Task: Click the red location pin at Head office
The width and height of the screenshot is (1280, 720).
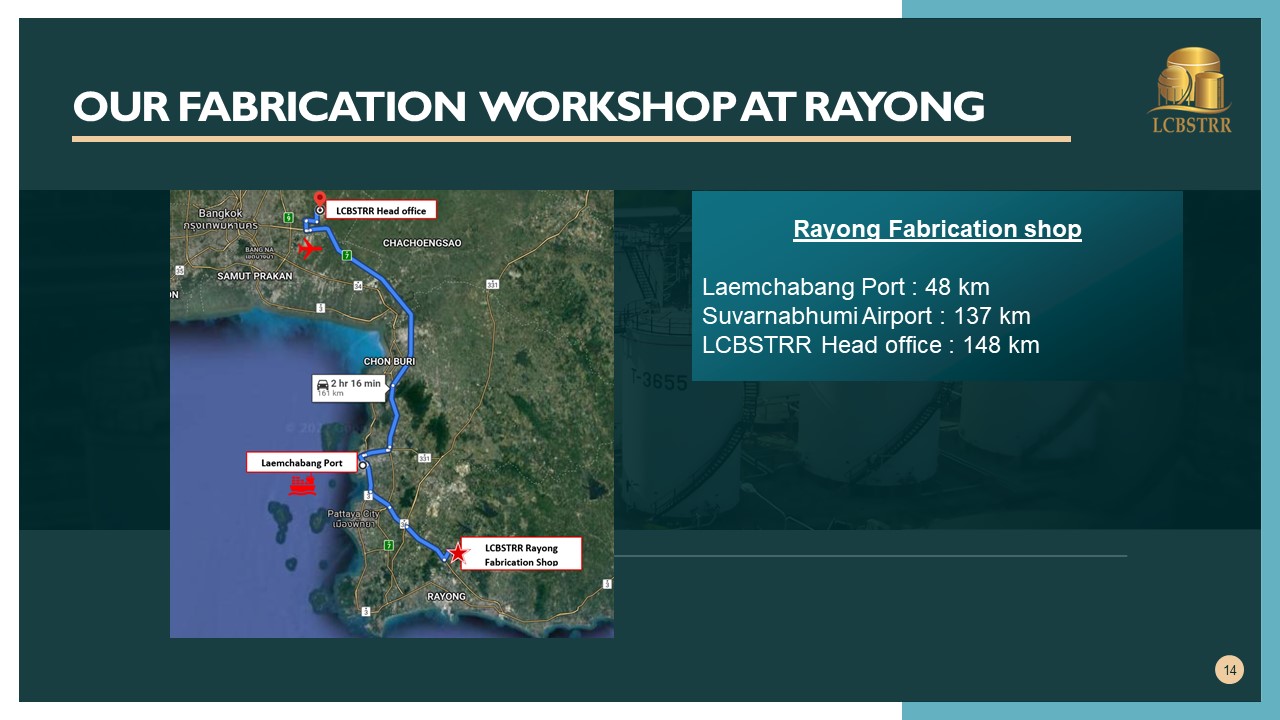Action: tap(319, 201)
